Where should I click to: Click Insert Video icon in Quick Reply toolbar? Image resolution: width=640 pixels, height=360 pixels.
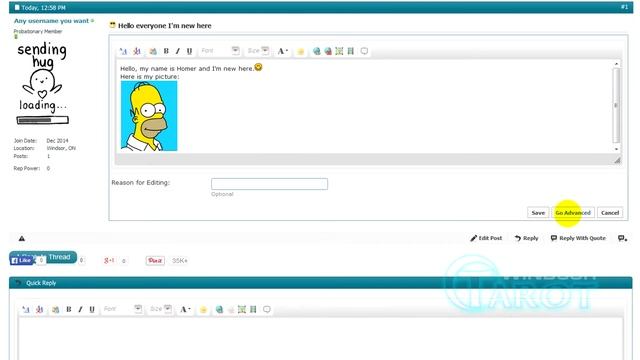tap(253, 309)
